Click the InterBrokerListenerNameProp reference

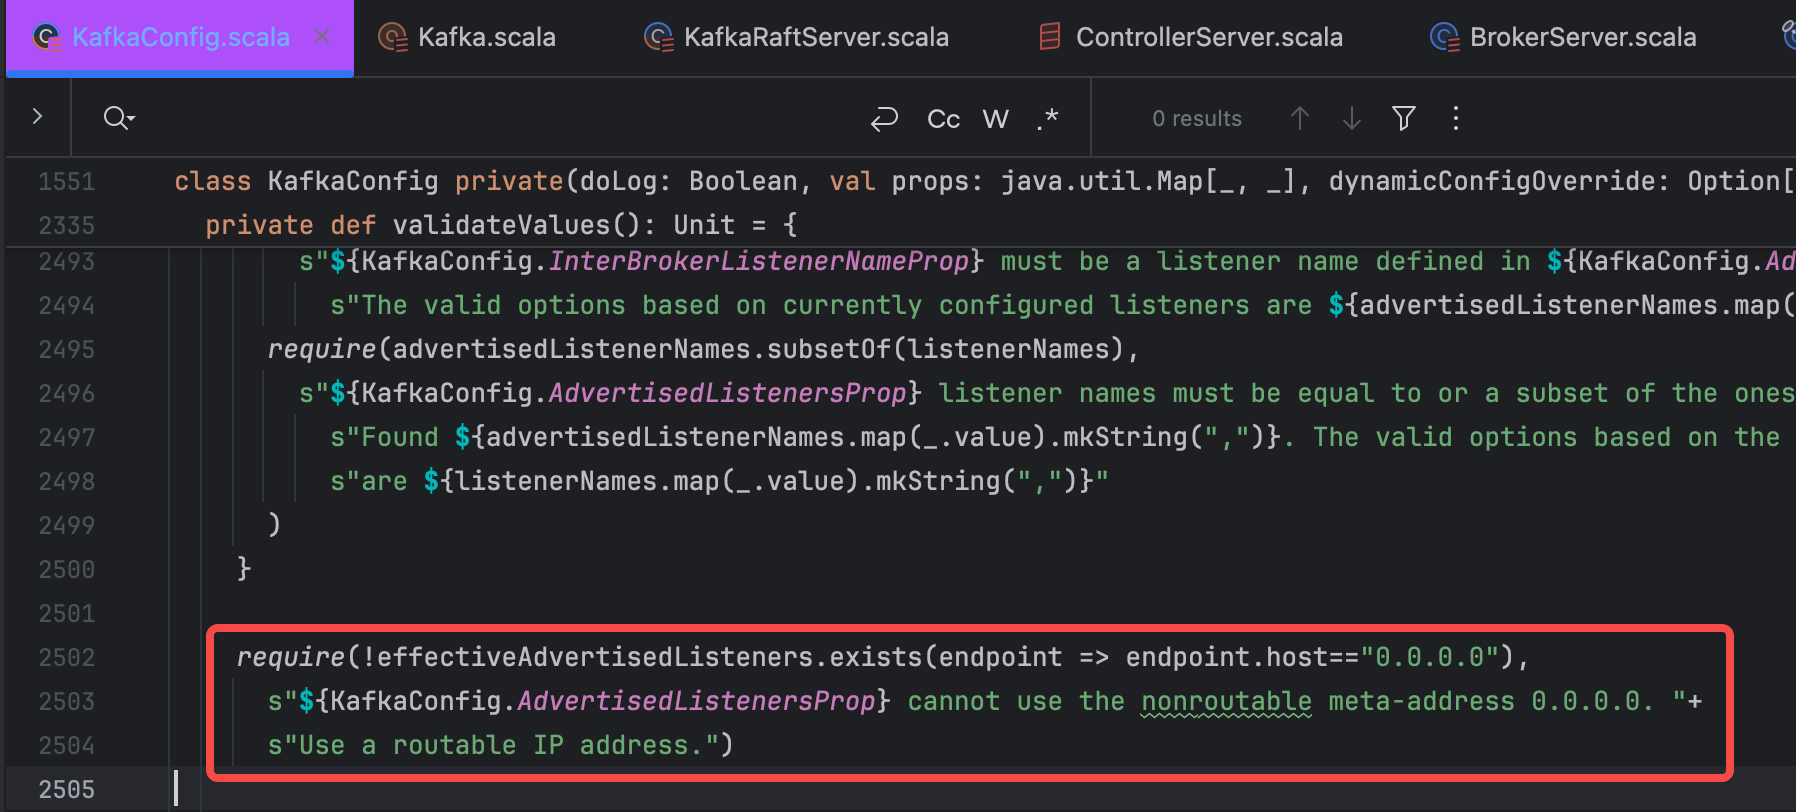(758, 261)
